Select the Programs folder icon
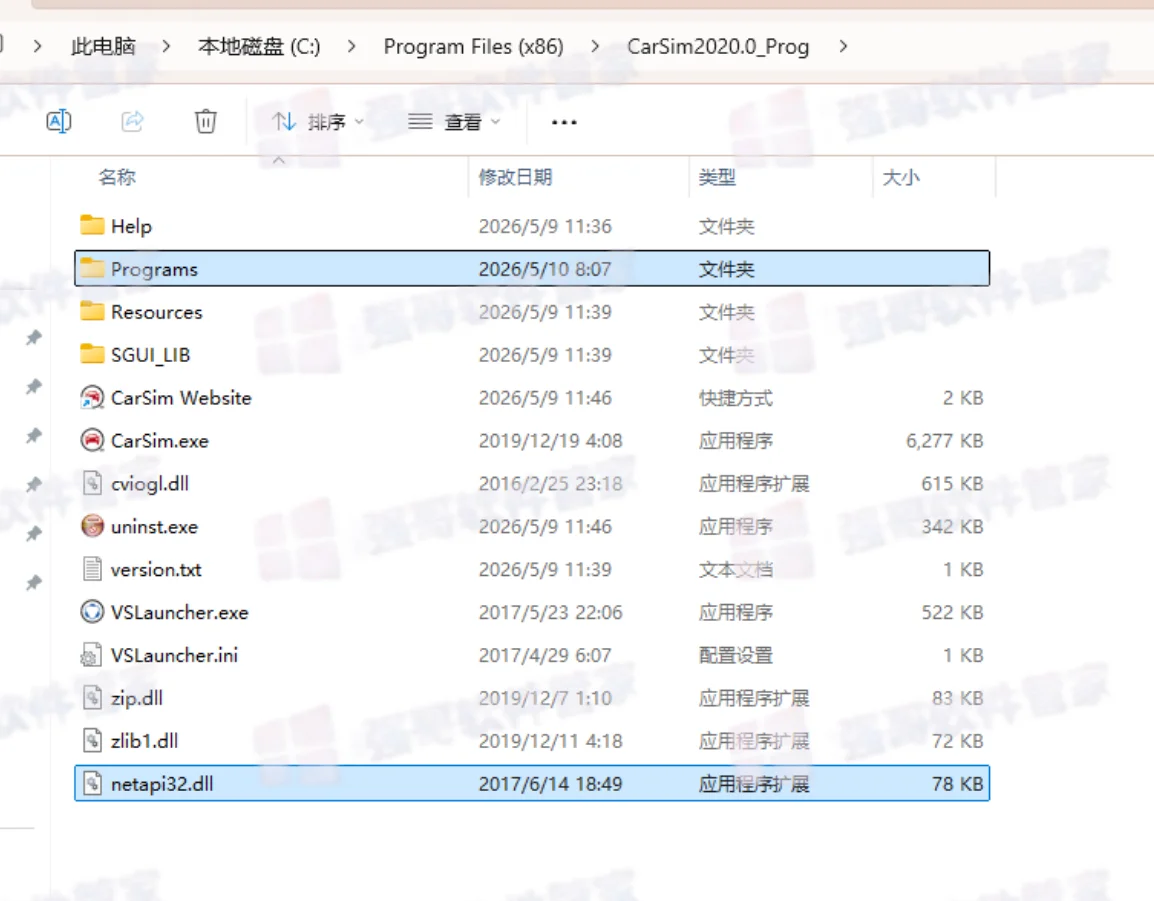The width and height of the screenshot is (1154, 901). [92, 268]
